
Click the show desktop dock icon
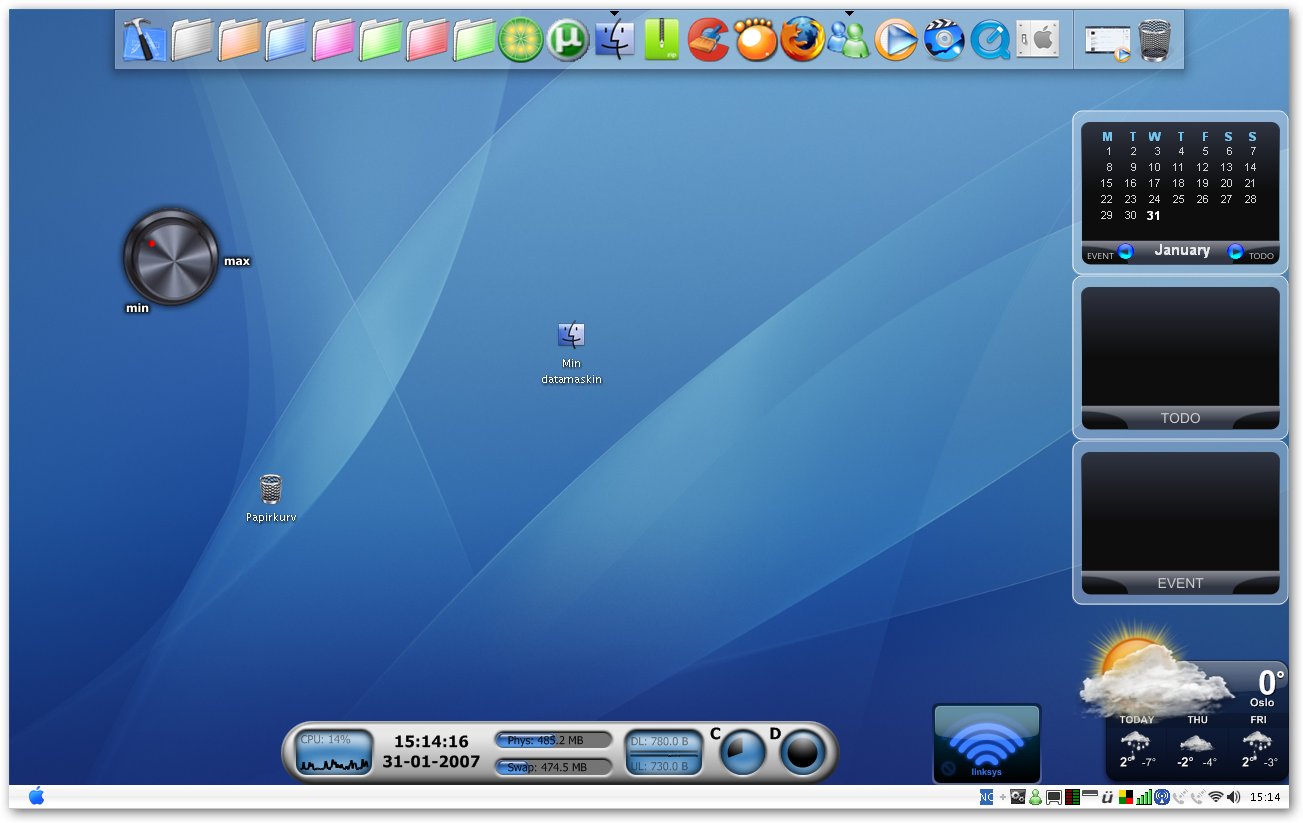coord(1107,44)
